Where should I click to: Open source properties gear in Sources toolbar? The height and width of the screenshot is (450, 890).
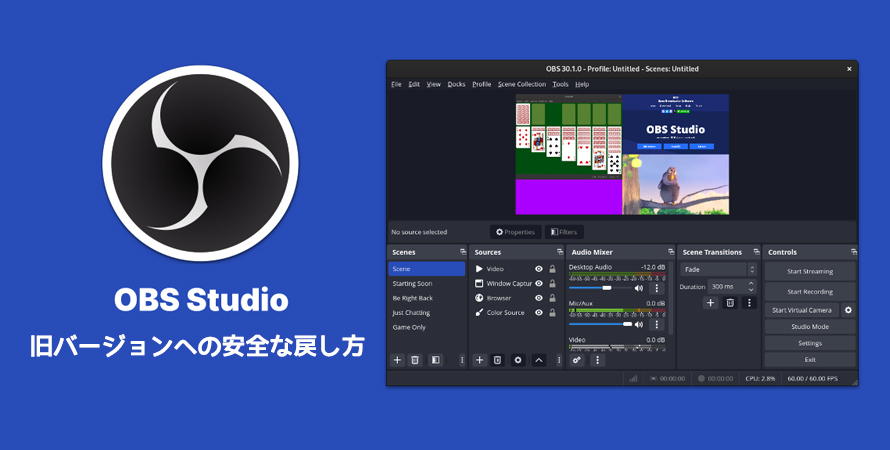click(518, 360)
